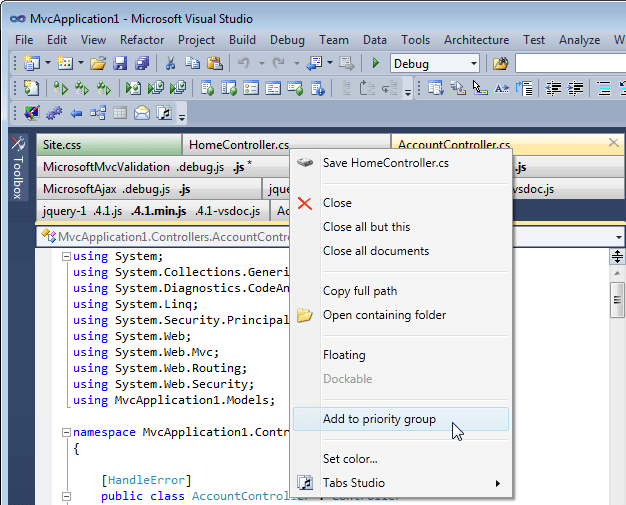Switch to the Site.css tab

pos(109,145)
